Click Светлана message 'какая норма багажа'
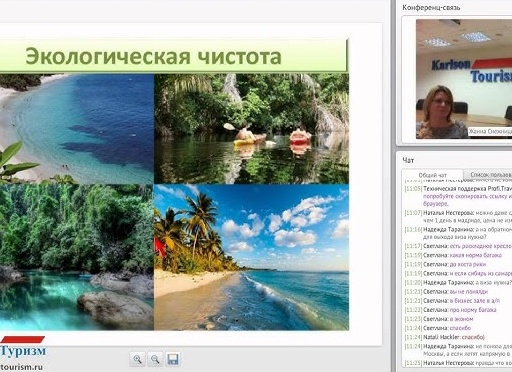Screen dimensions: 512x372 coord(453,255)
